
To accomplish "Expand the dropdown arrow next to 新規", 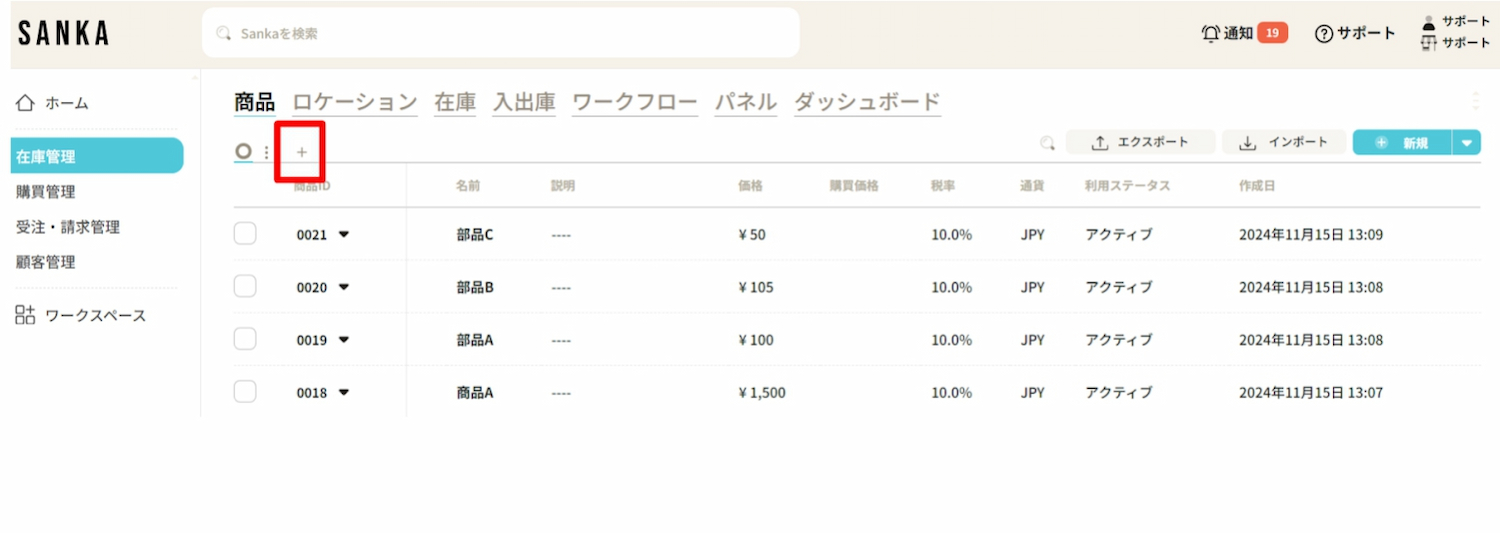I will 1467,143.
